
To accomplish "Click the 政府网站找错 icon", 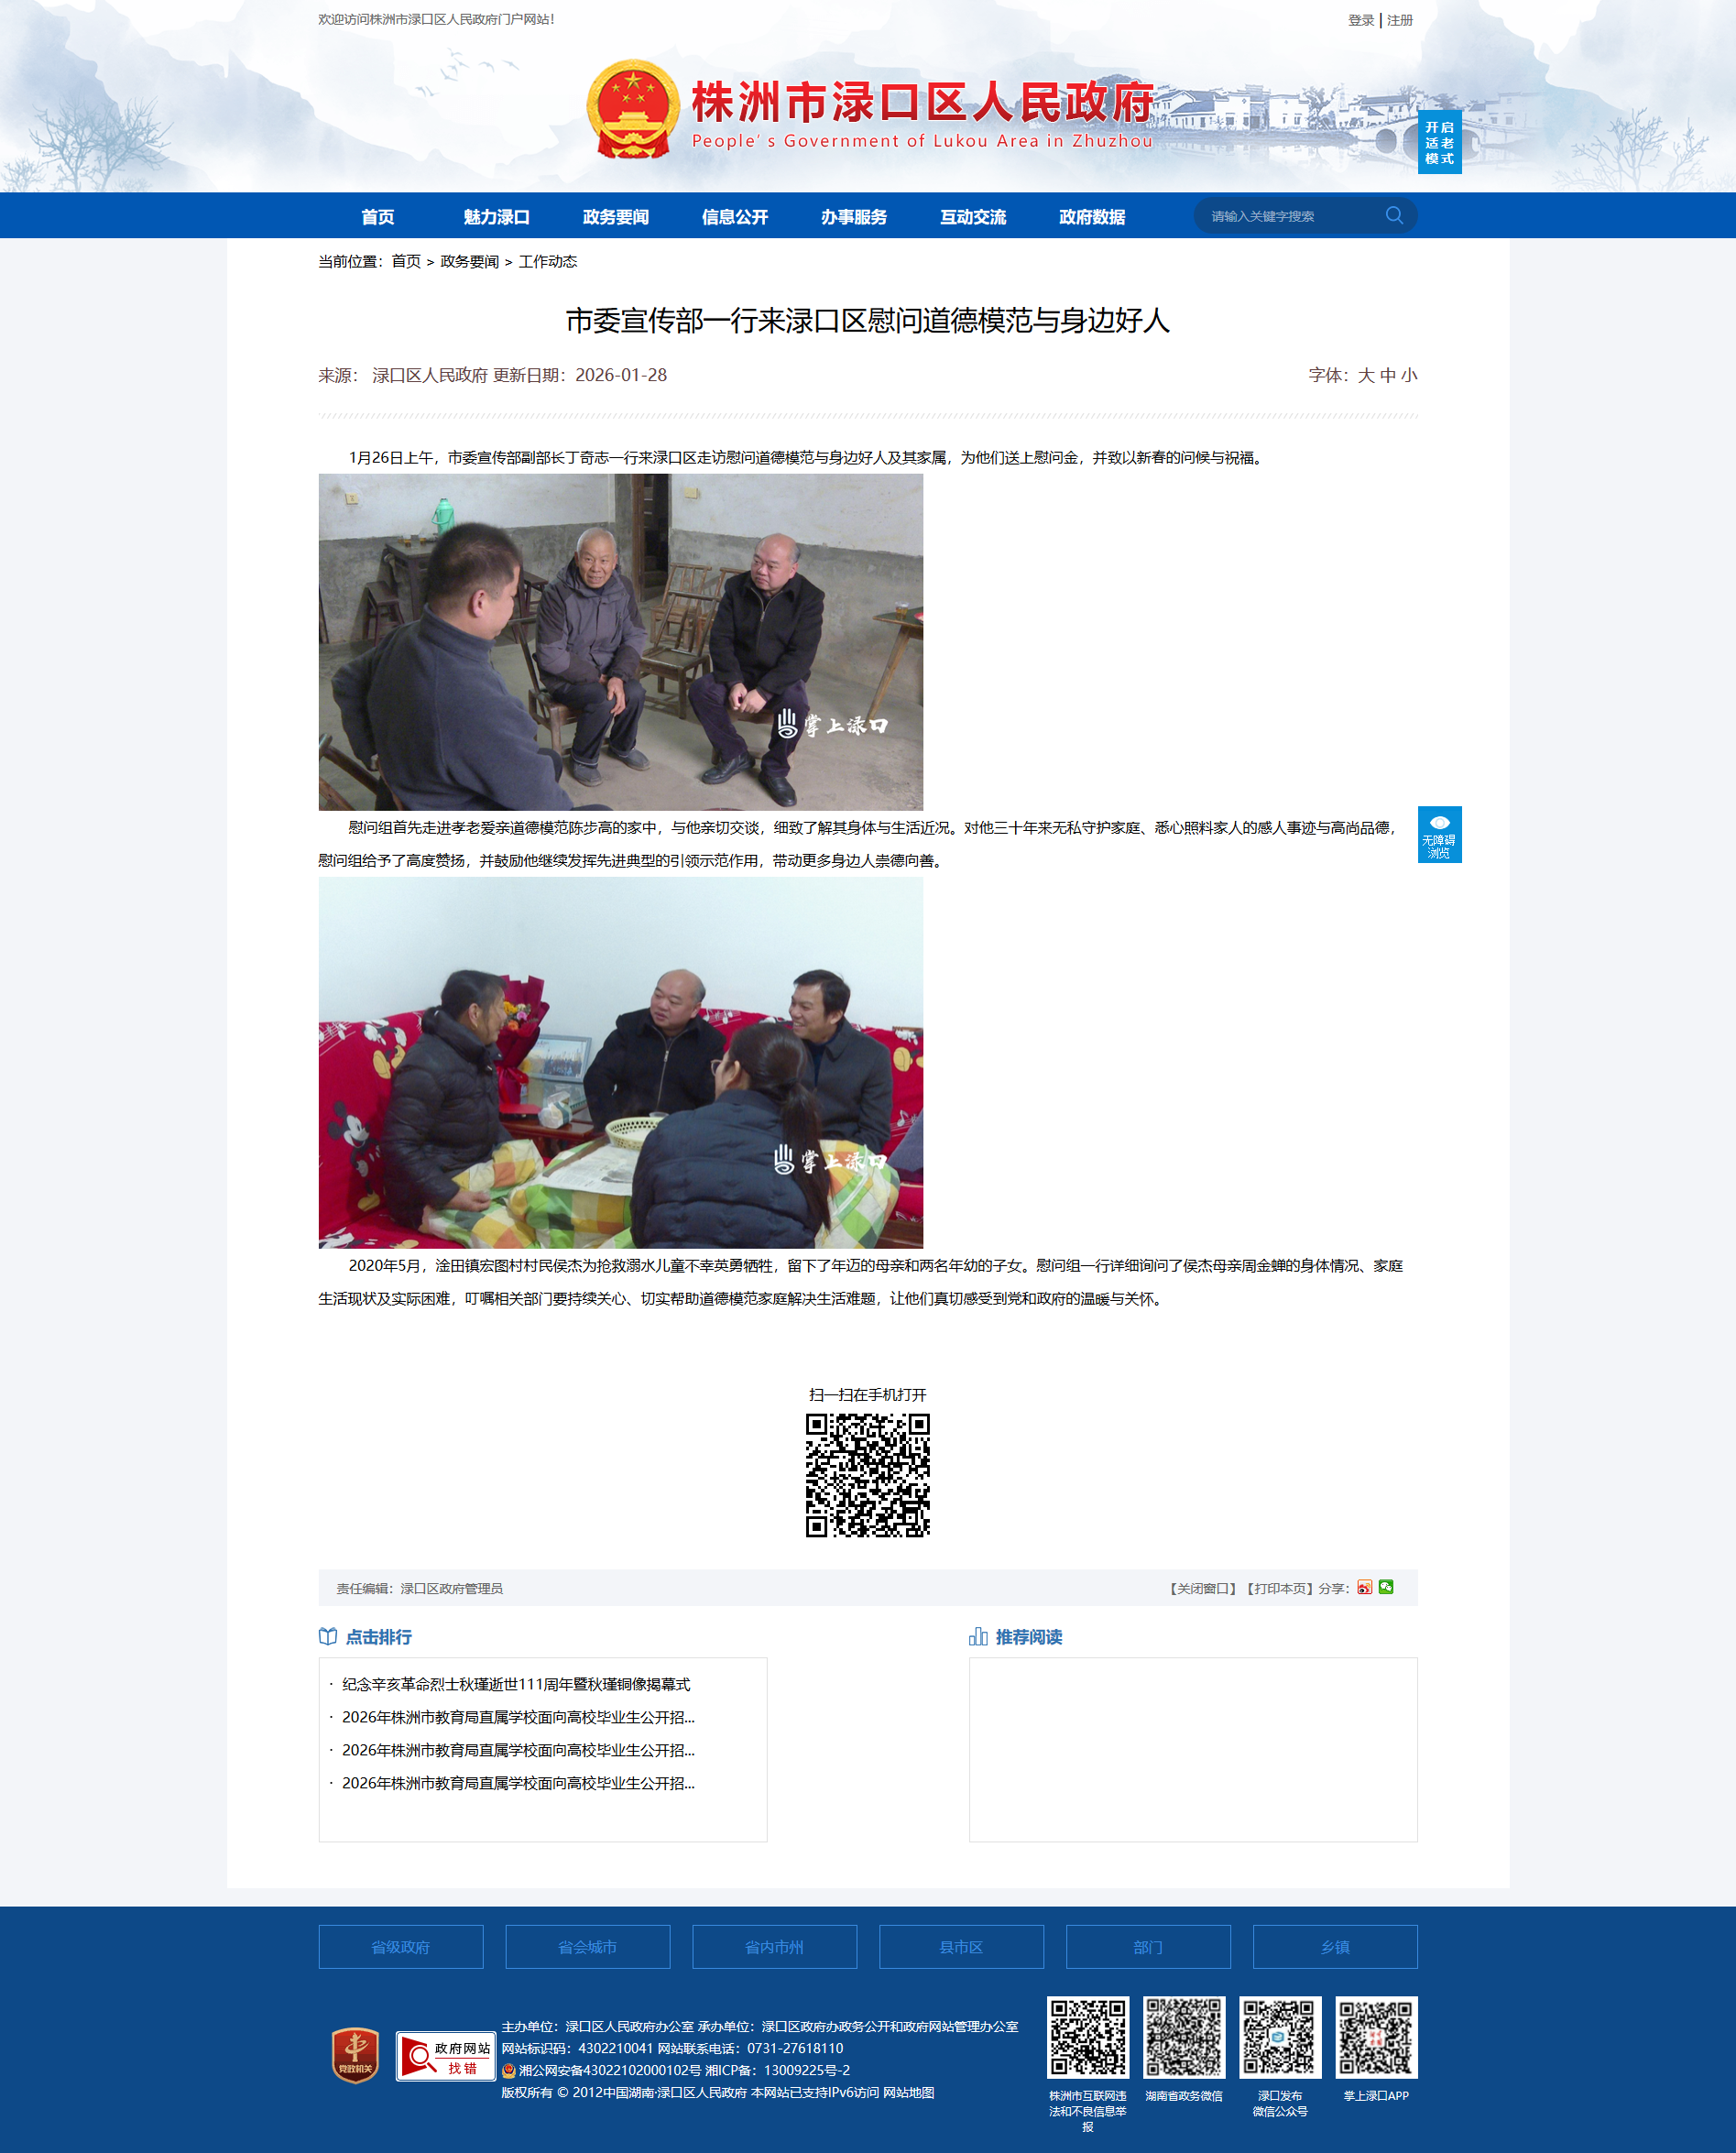I will 446,2056.
